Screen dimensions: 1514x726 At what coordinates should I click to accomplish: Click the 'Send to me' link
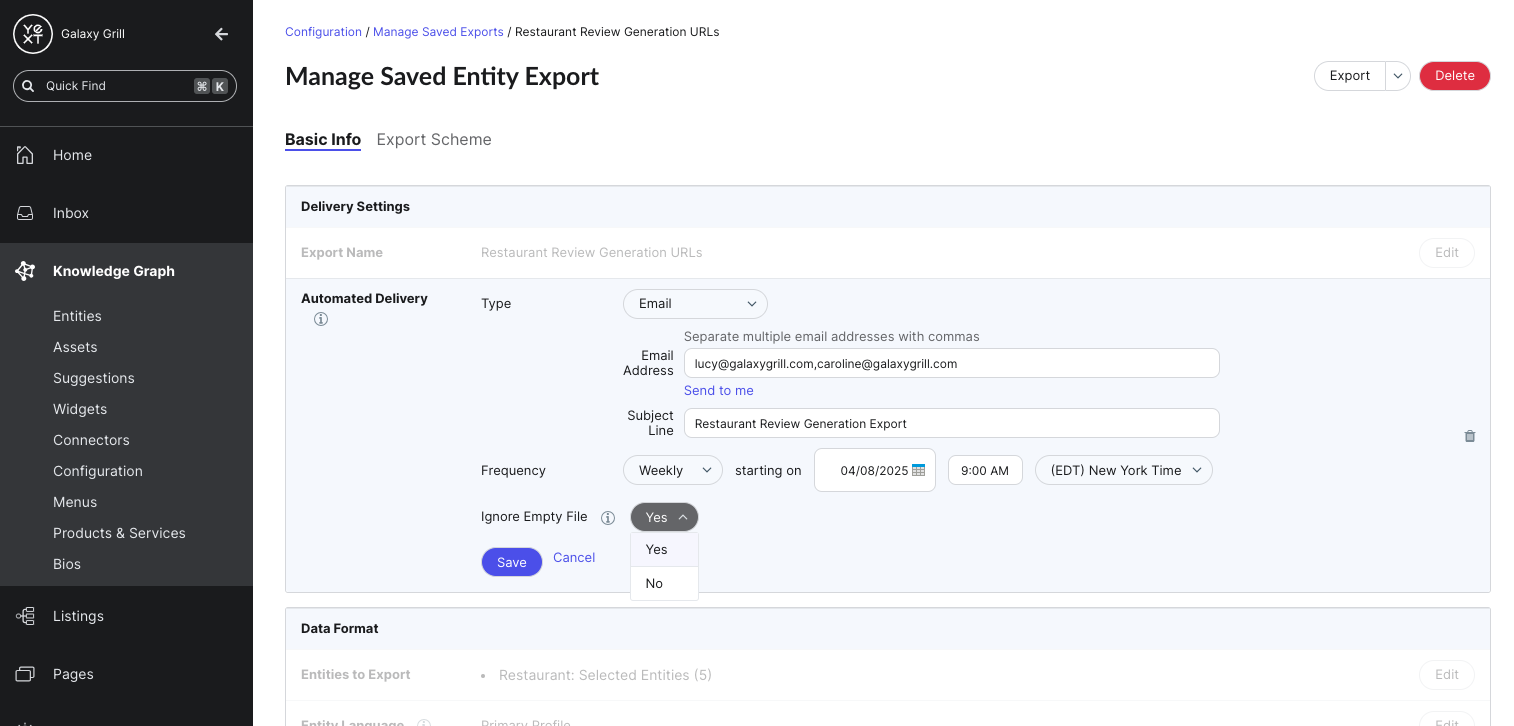[x=718, y=391]
